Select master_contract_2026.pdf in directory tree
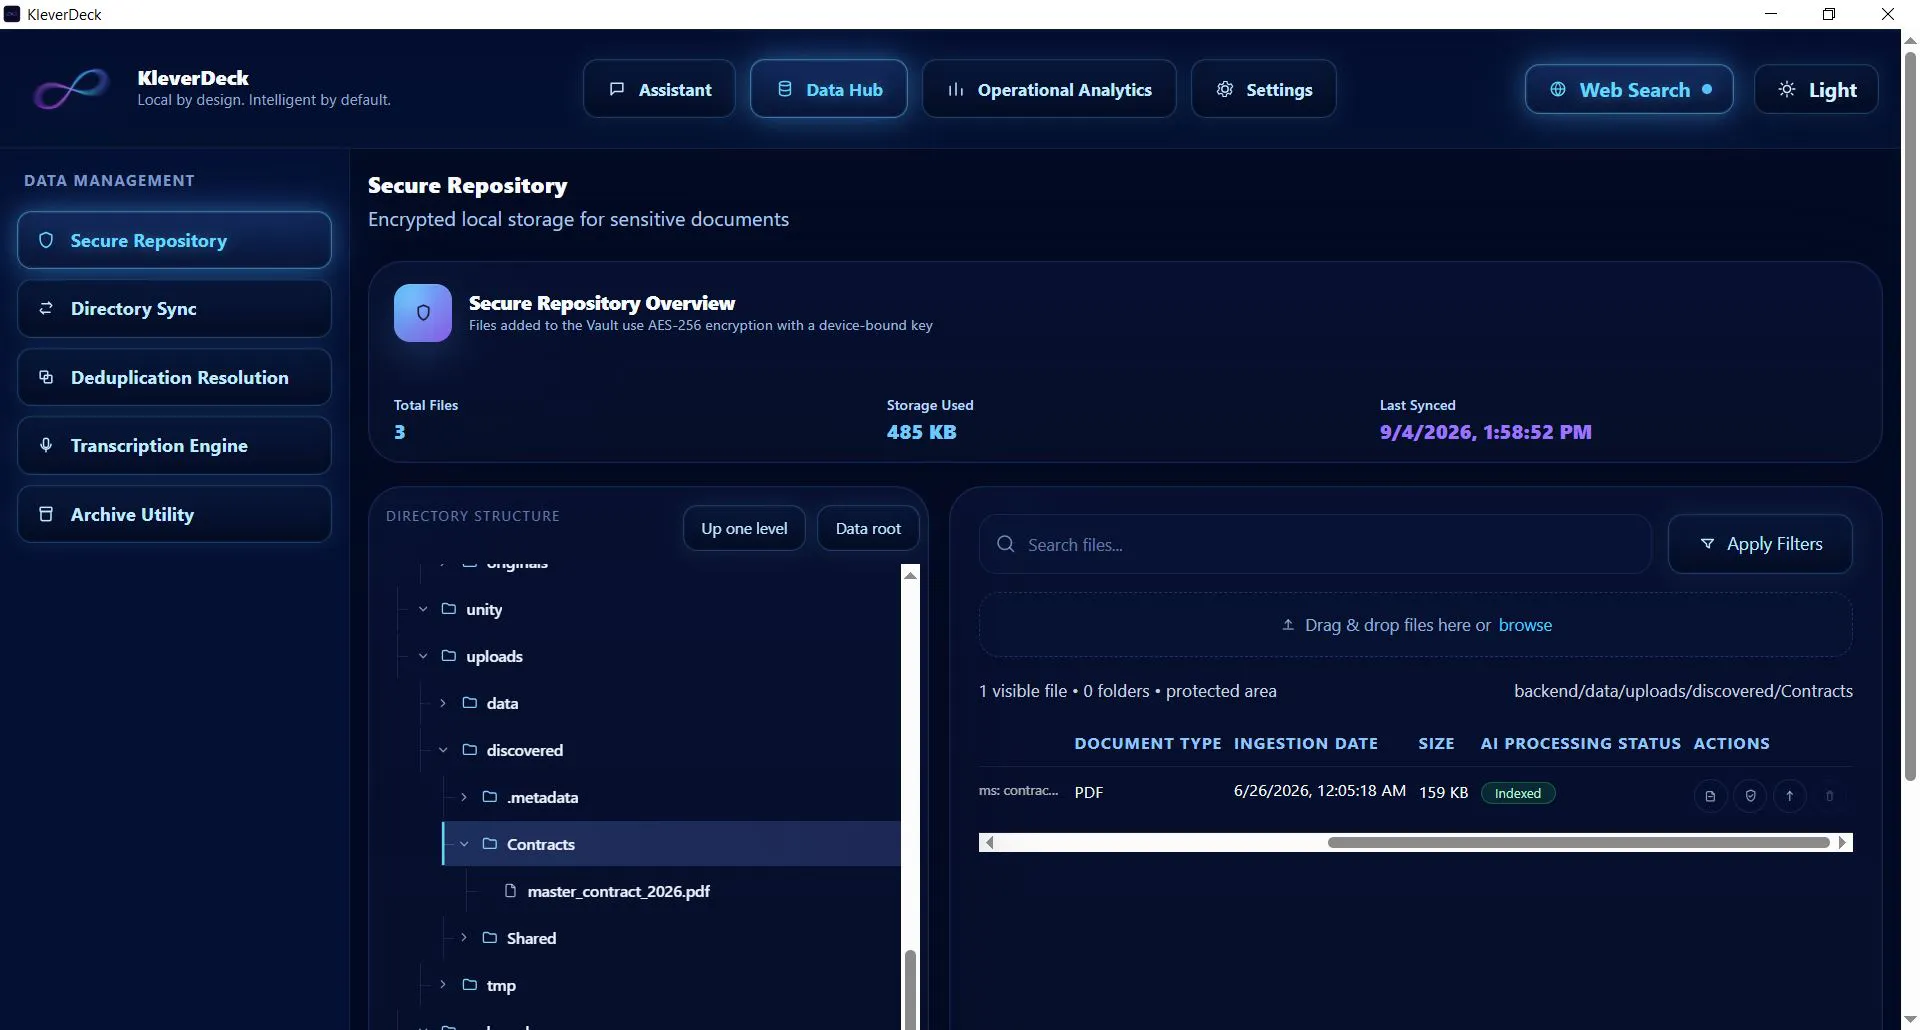This screenshot has height=1030, width=1920. tap(618, 891)
